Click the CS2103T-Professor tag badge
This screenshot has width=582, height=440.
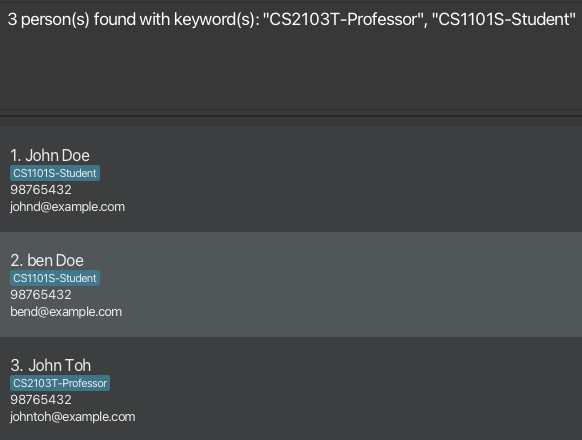coord(60,383)
